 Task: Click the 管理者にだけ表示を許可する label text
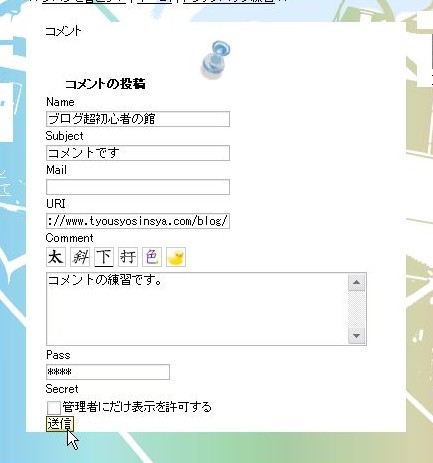[137, 407]
